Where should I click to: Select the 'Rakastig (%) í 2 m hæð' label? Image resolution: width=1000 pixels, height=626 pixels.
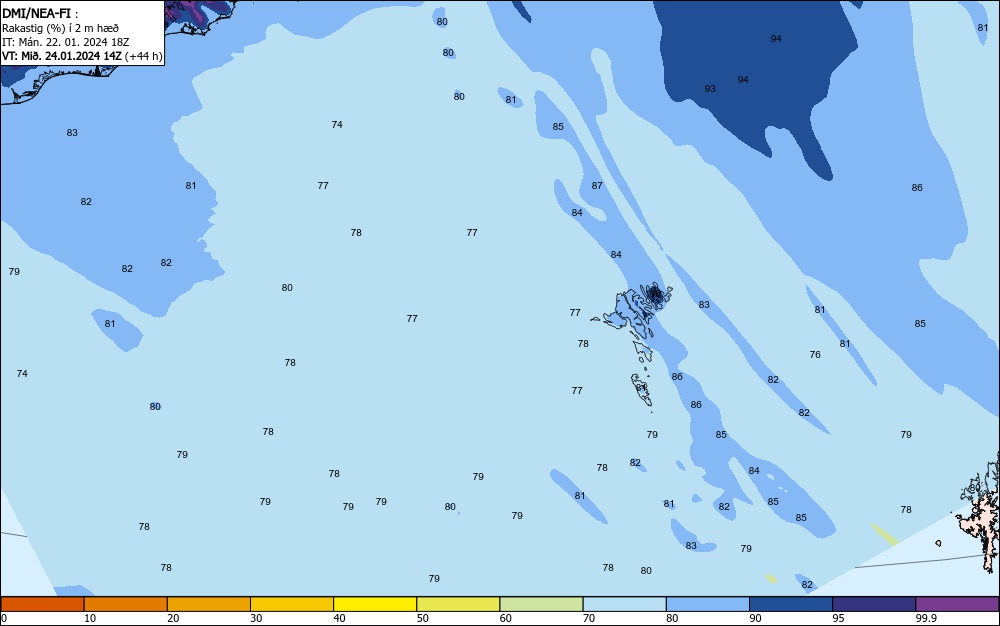[60, 28]
